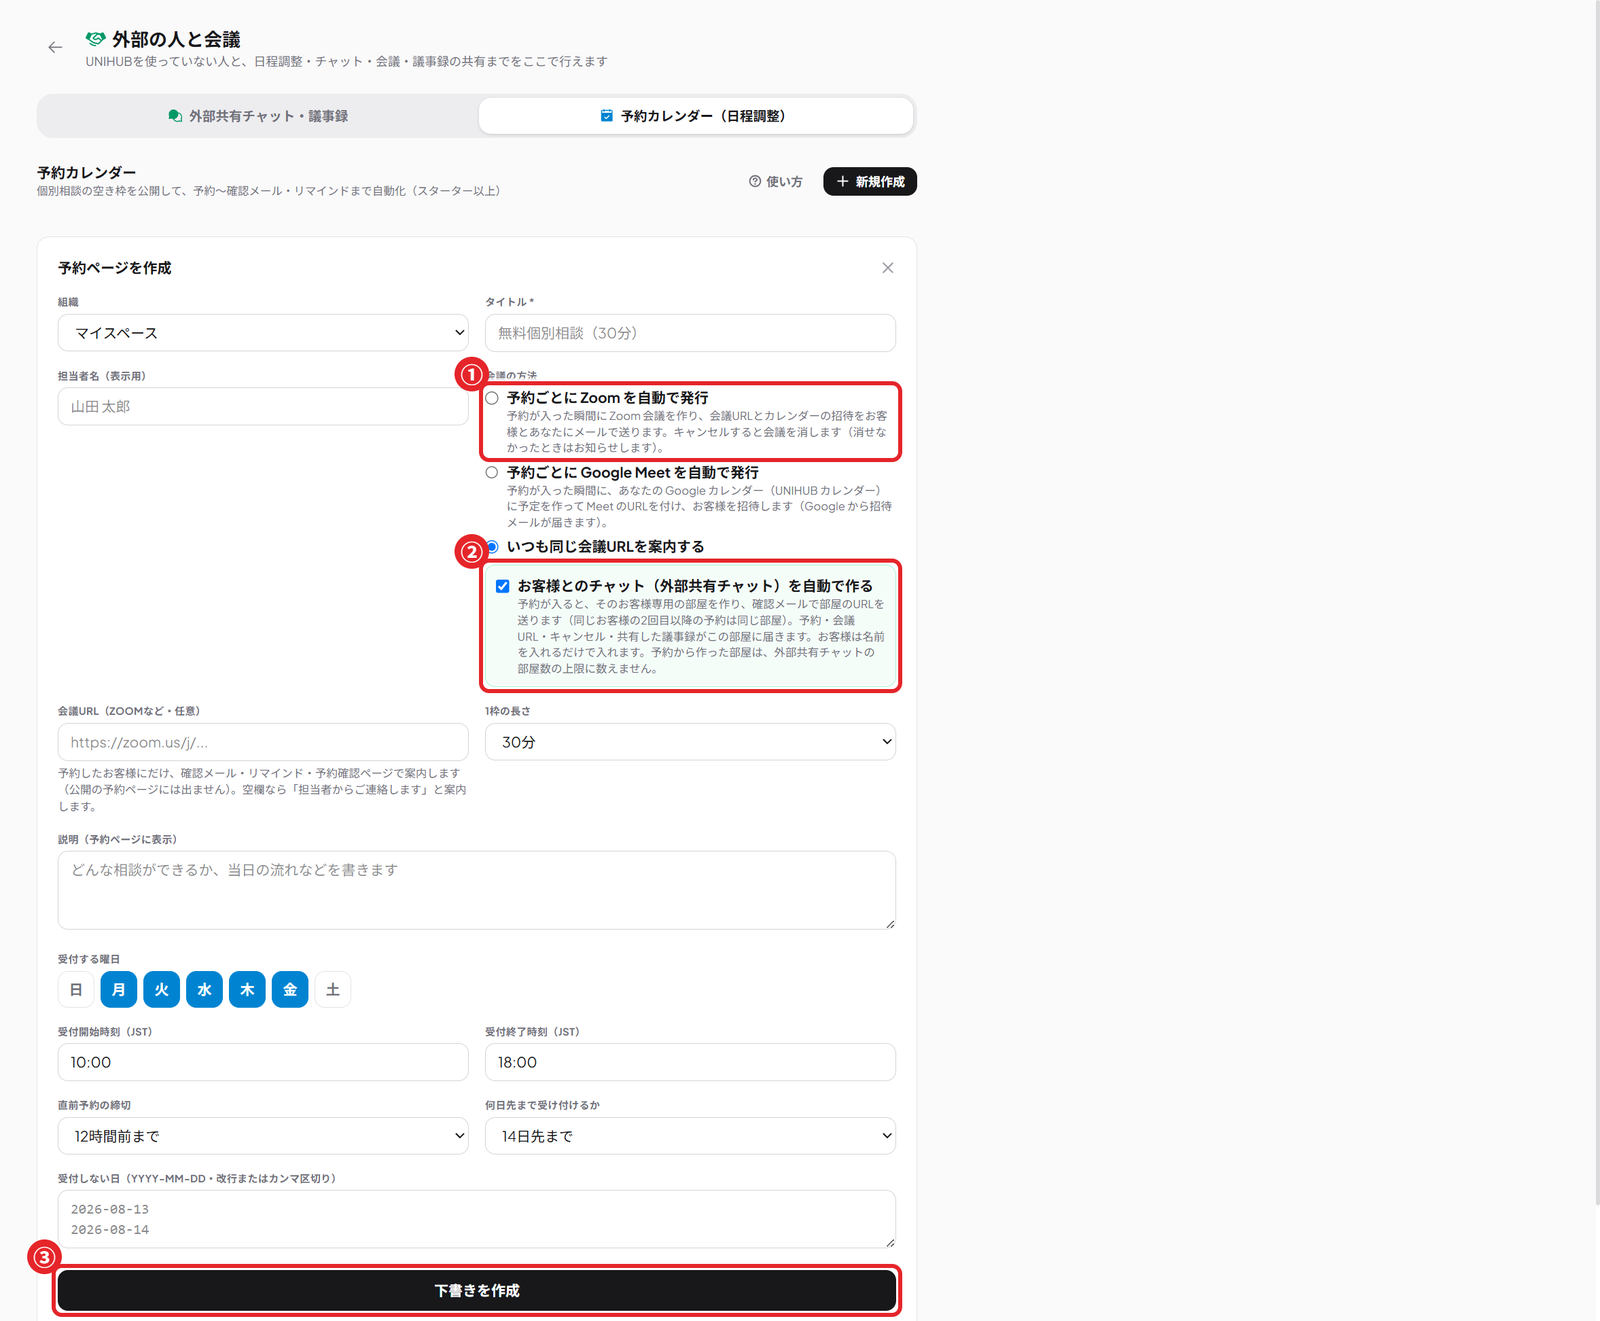The height and width of the screenshot is (1321, 1600).
Task: Click the 下書きを作成 button
Action: [477, 1291]
